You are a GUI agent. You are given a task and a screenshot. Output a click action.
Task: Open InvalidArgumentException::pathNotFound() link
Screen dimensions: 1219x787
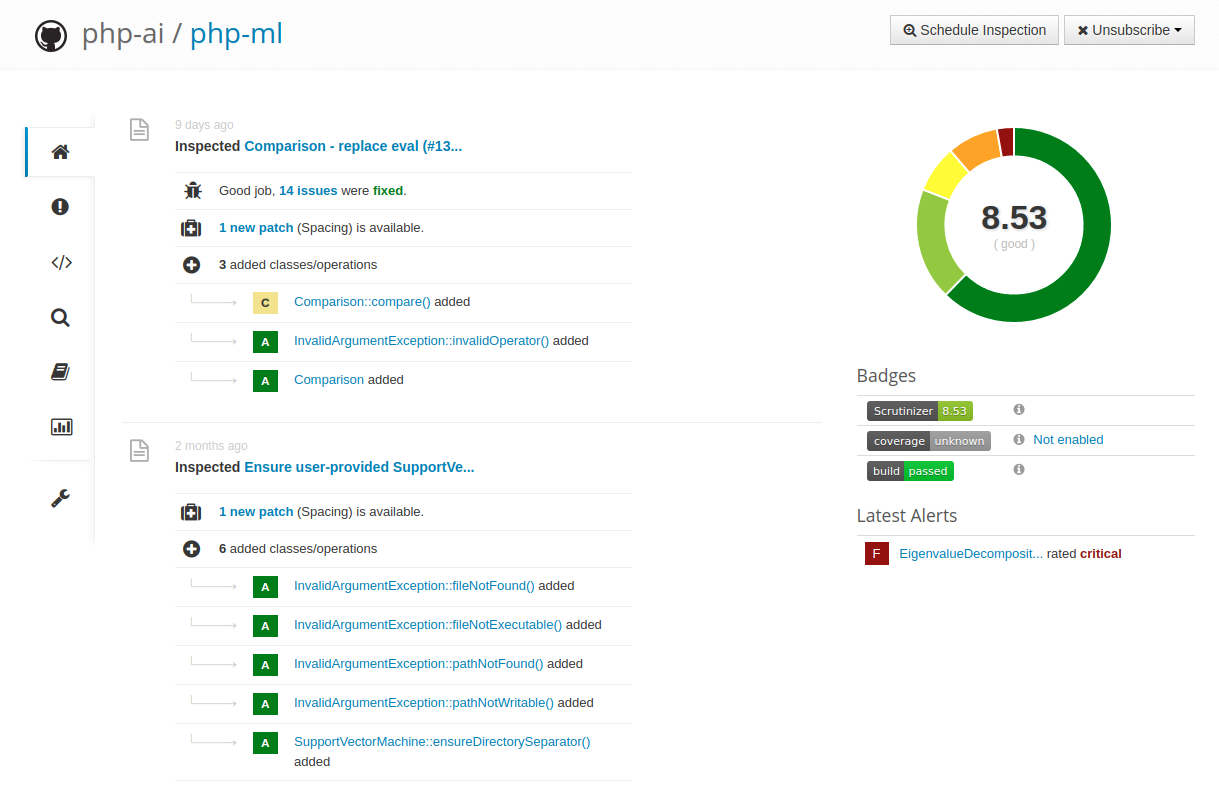point(419,664)
